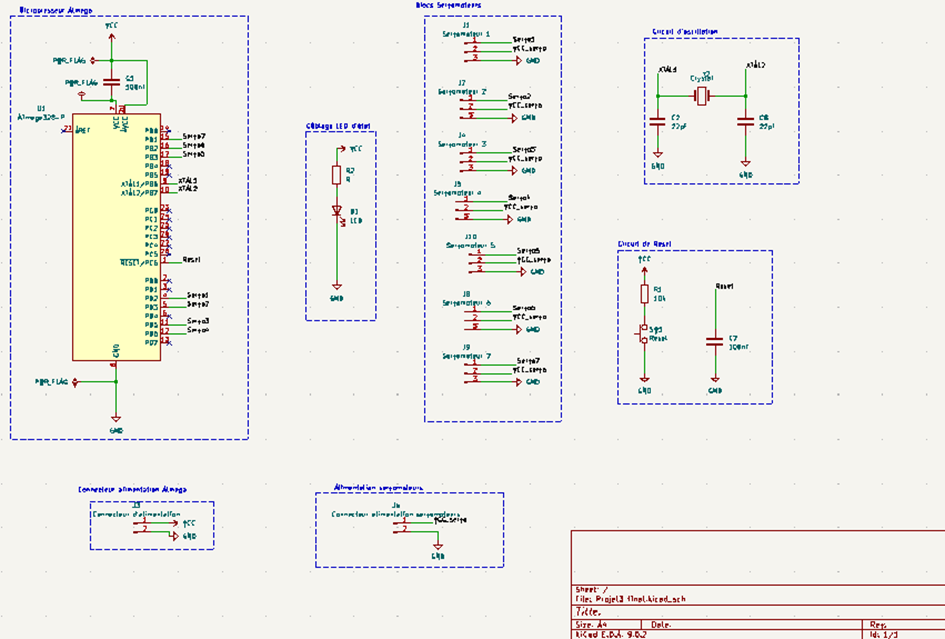Viewport: 945px width, 639px height.
Task: Select the GND symbol below the ATmega
Action: [116, 420]
